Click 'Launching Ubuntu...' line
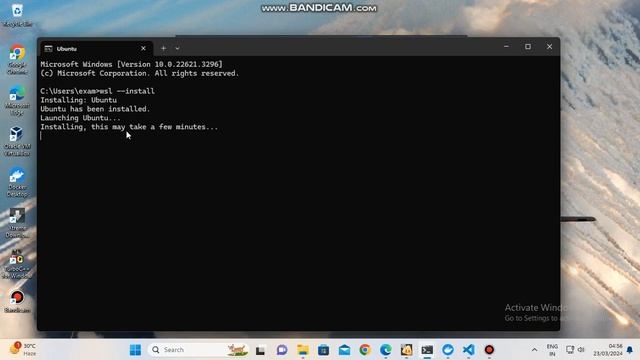Image resolution: width=640 pixels, height=360 pixels. 80,118
